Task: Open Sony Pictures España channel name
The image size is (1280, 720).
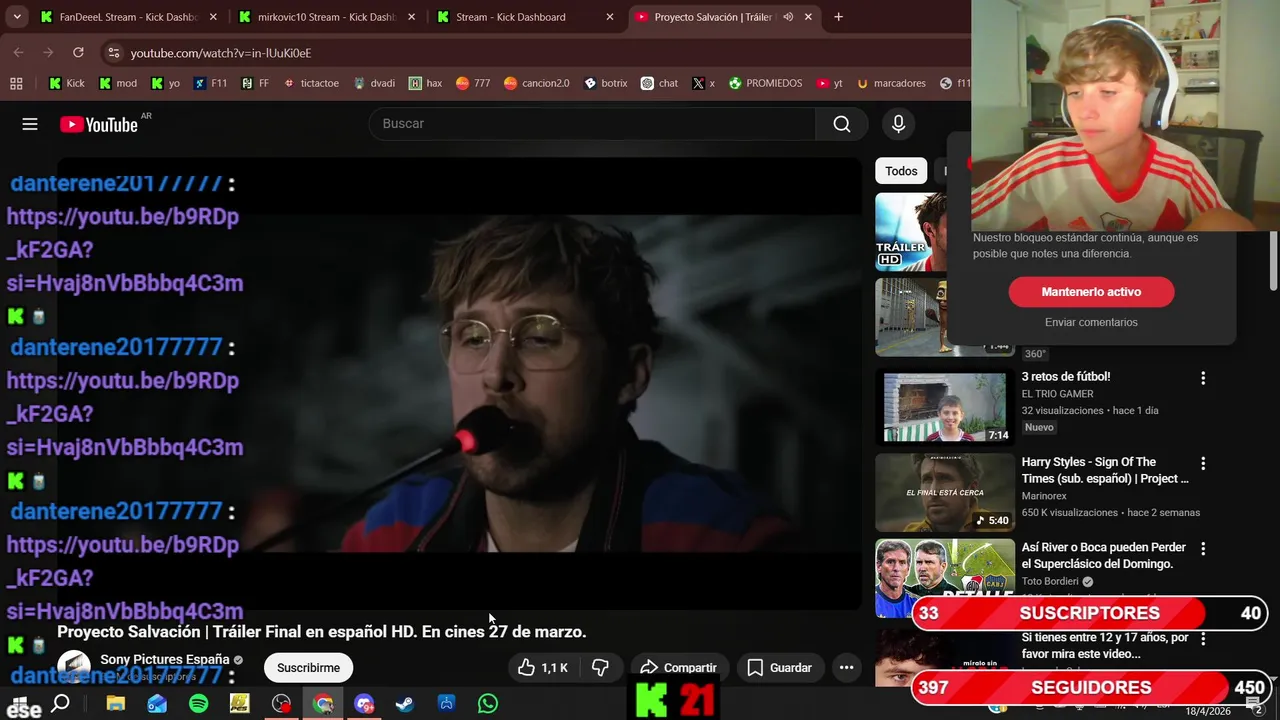Action: pos(164,660)
